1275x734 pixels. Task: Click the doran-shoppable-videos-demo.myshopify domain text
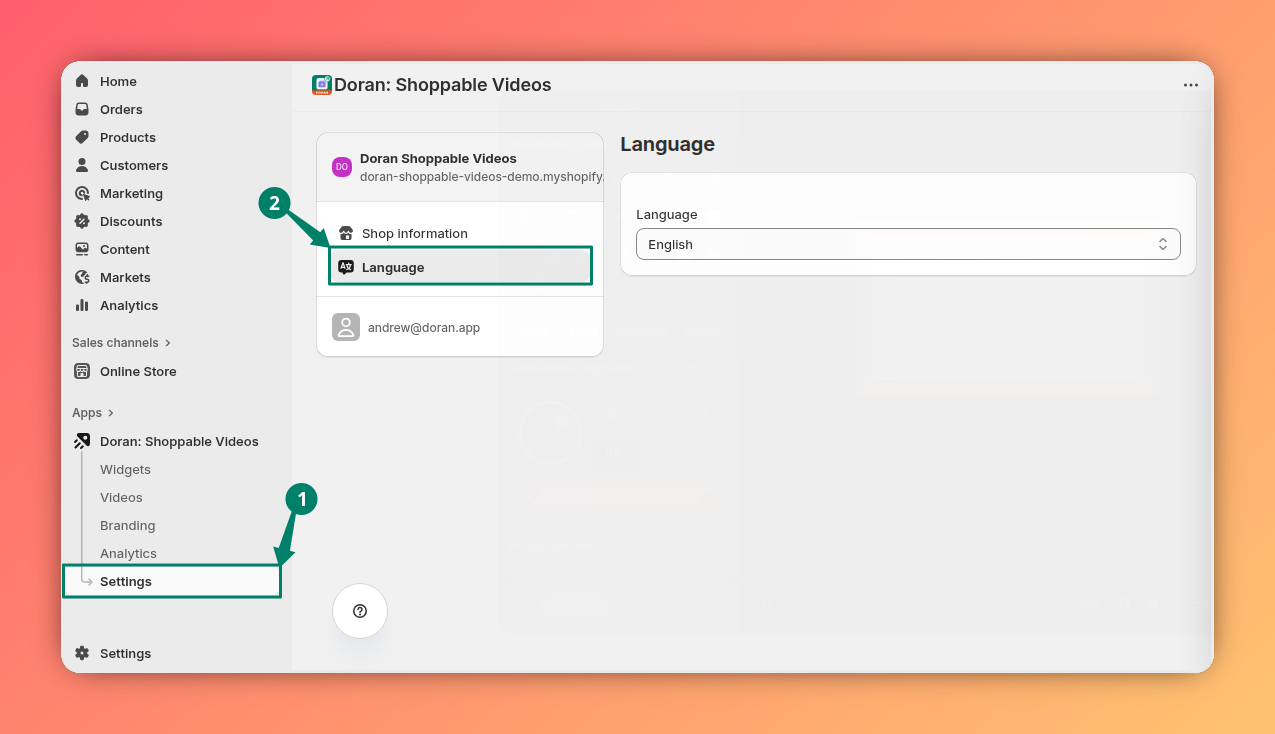point(481,176)
